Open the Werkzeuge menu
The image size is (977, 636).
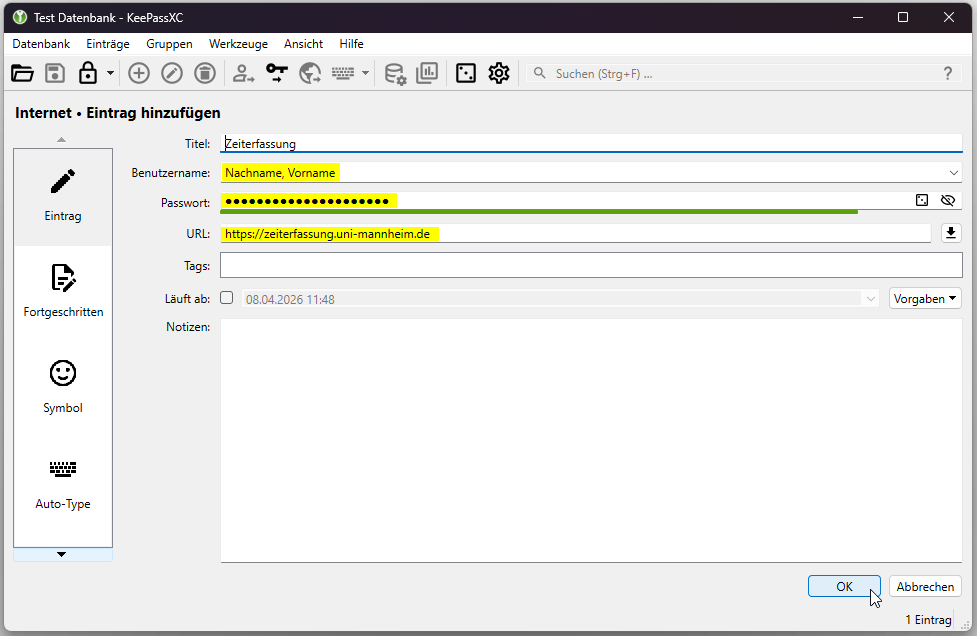pos(238,44)
